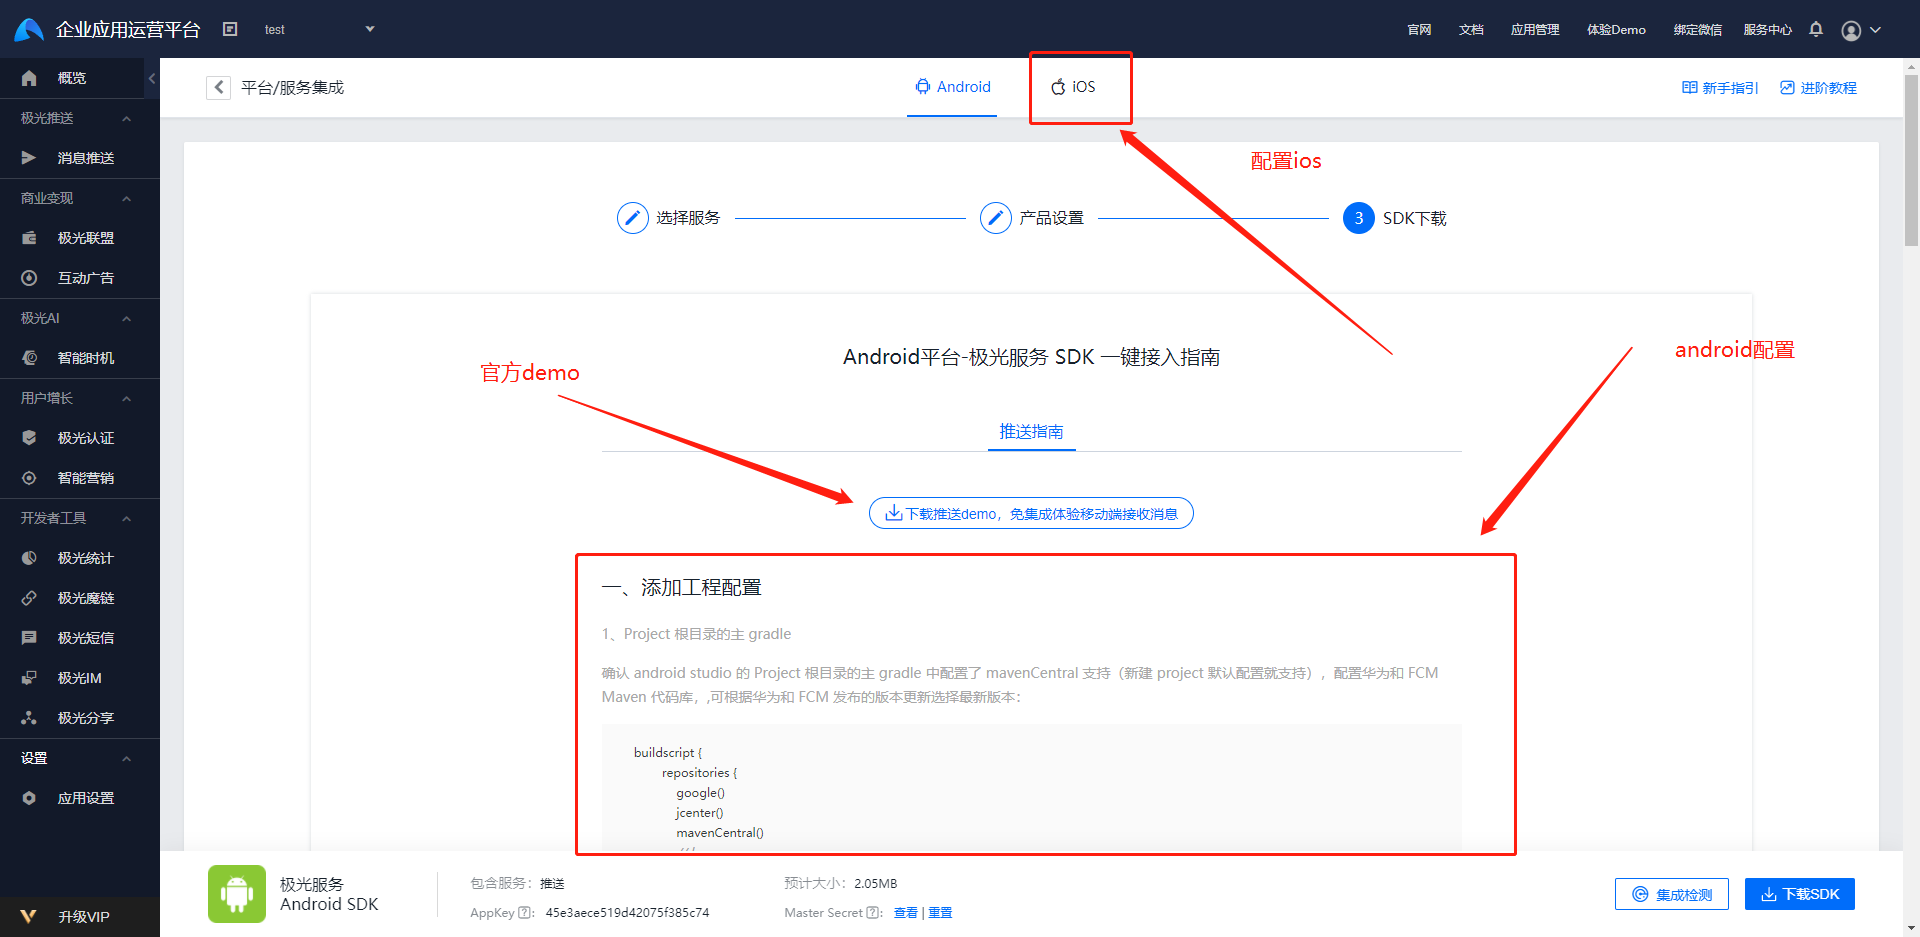
Task: Open 服务中心 in the top bar
Action: [x=1768, y=30]
